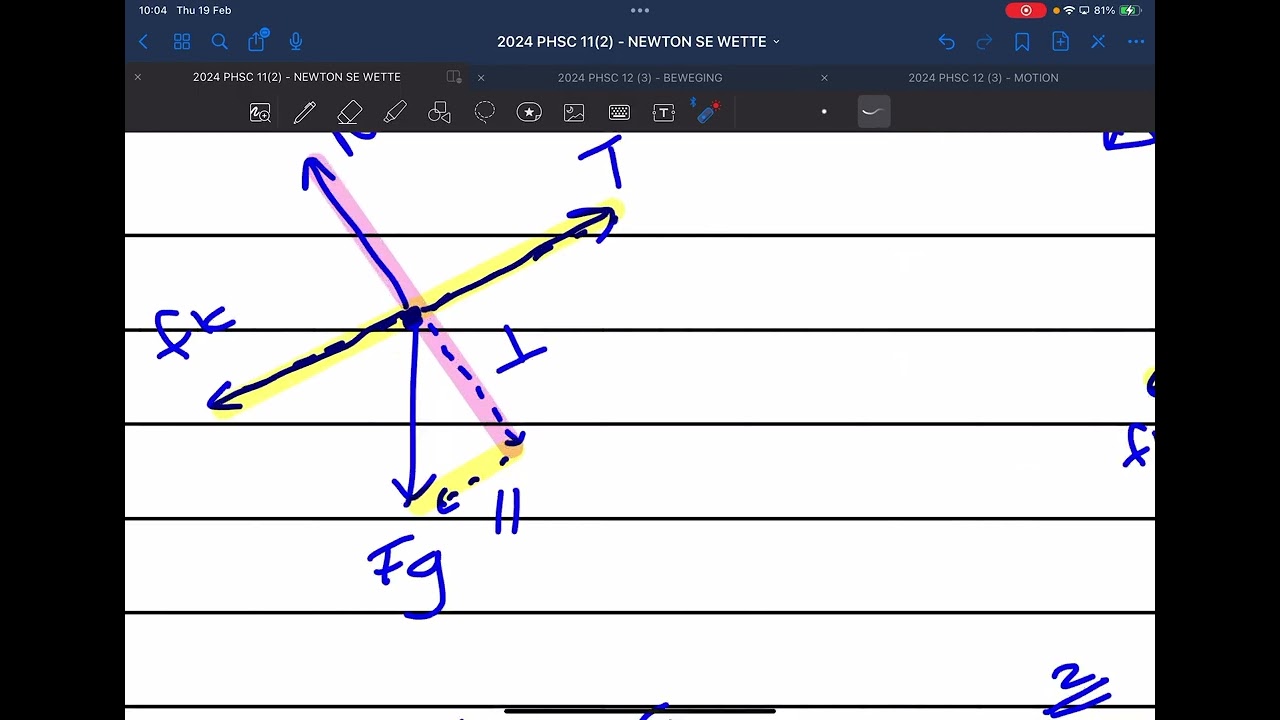Choose the small dot stroke thickness
1280x720 pixels.
tap(824, 112)
